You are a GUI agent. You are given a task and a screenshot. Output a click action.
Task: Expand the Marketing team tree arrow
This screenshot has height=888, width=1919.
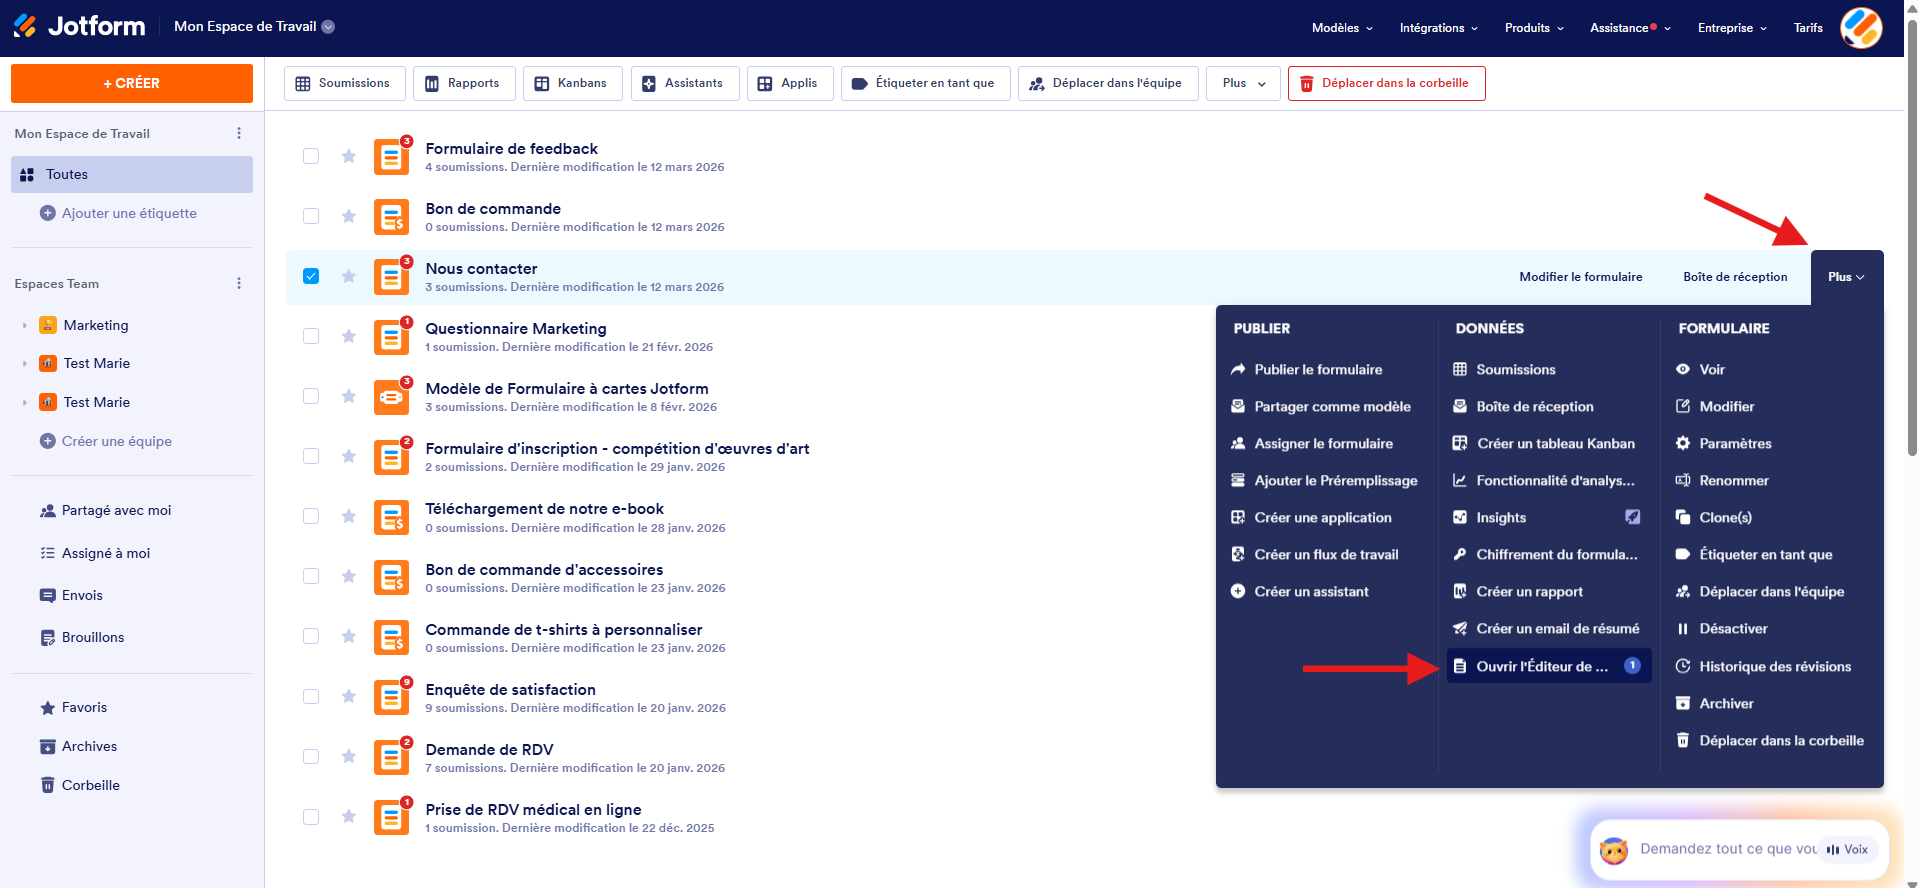24,326
